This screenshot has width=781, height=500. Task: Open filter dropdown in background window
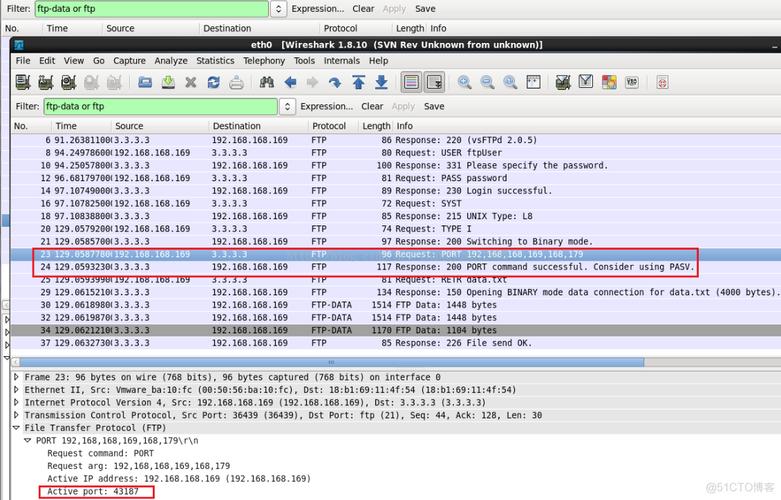point(278,9)
